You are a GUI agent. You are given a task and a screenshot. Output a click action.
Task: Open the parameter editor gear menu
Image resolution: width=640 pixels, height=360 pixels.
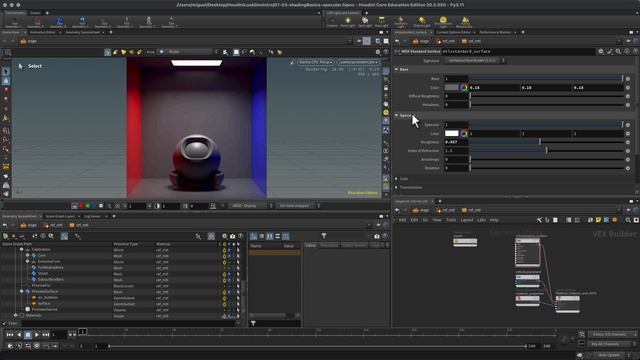601,51
